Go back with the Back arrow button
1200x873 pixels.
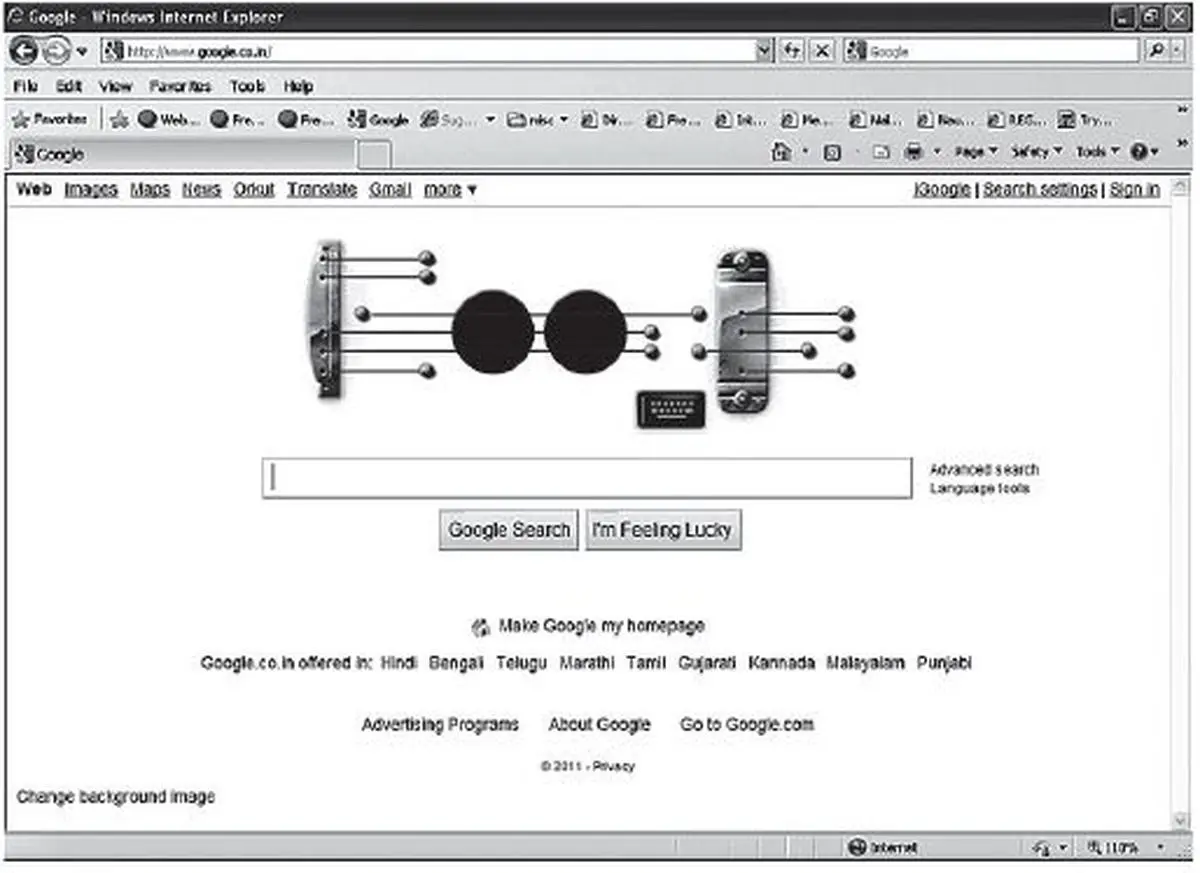24,50
